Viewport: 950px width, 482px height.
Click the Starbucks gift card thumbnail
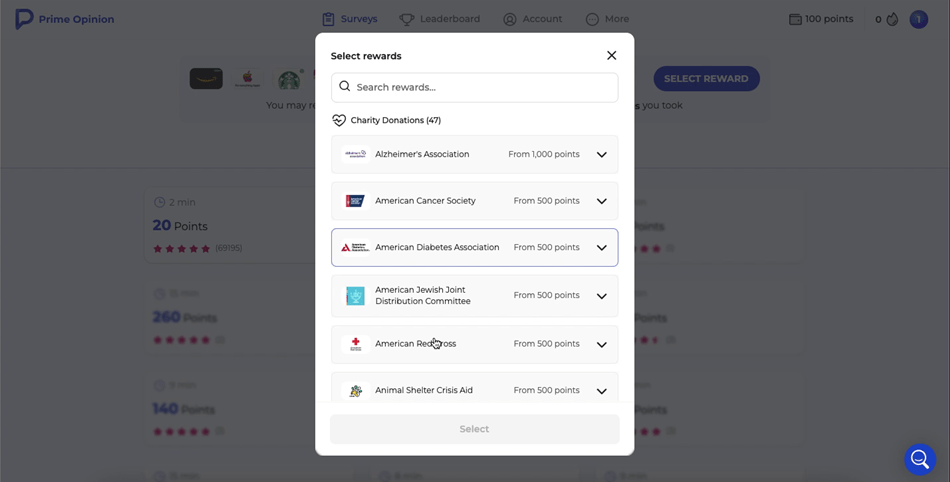tap(289, 79)
